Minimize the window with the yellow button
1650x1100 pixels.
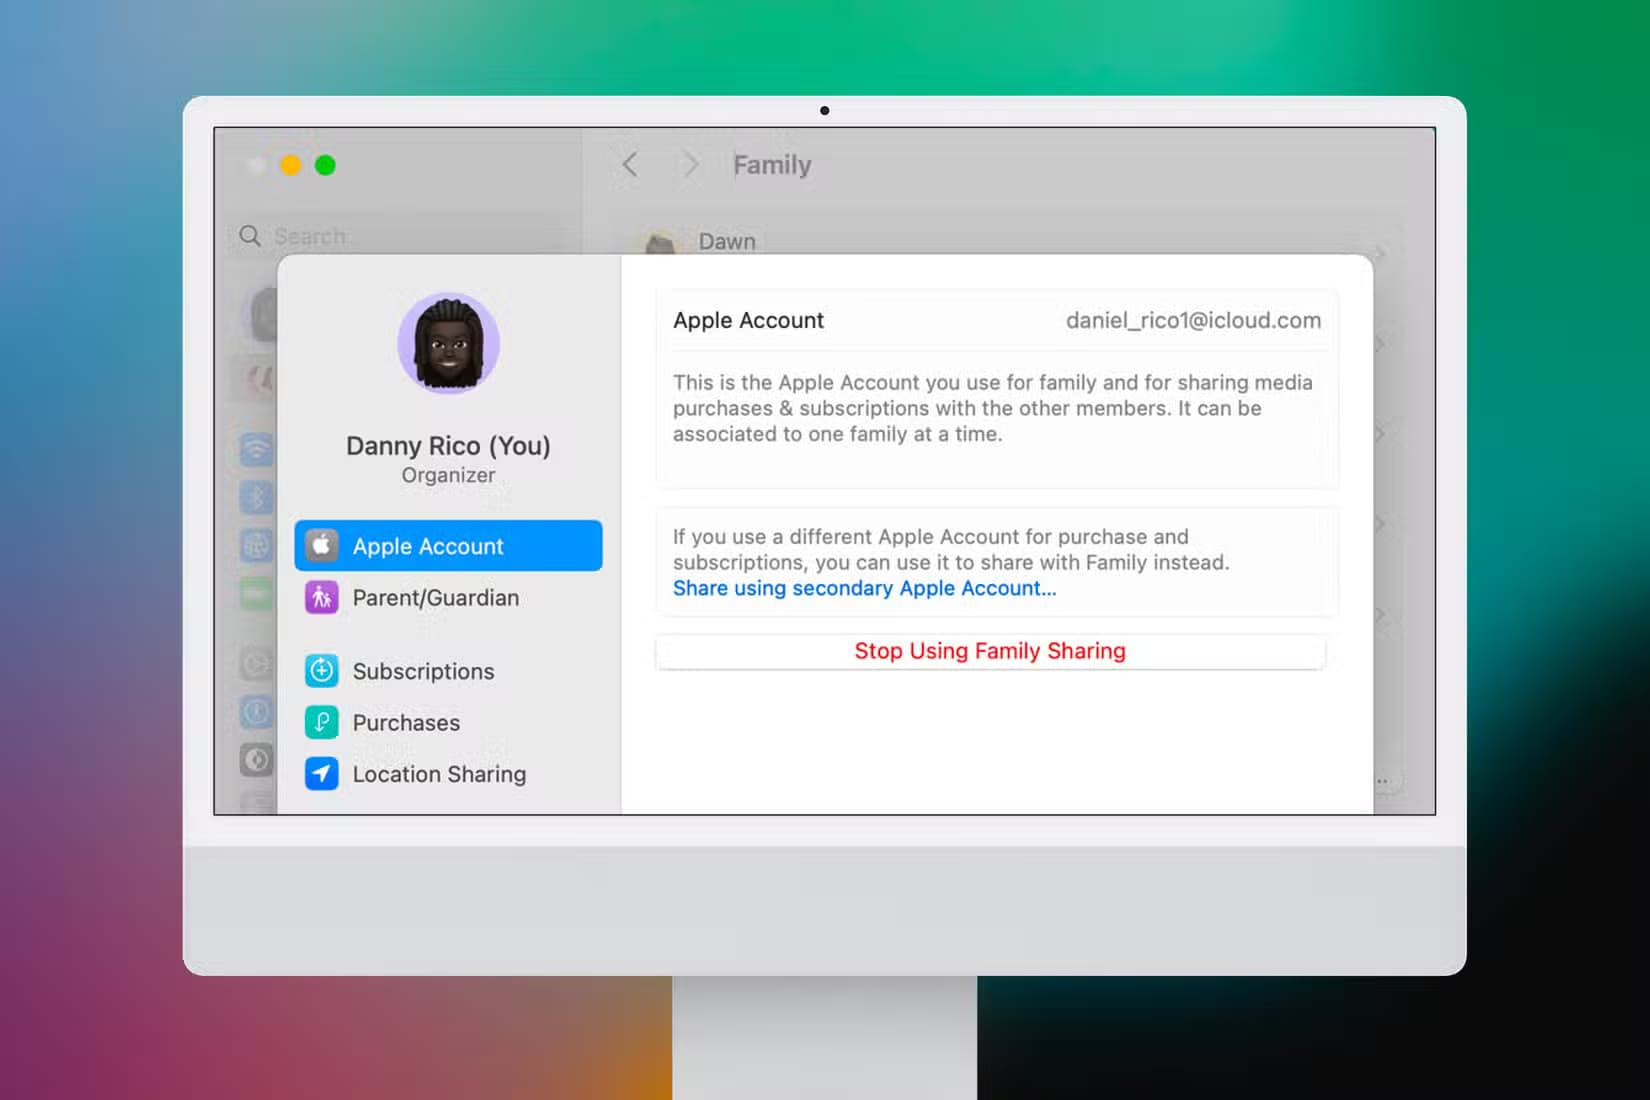tap(291, 165)
